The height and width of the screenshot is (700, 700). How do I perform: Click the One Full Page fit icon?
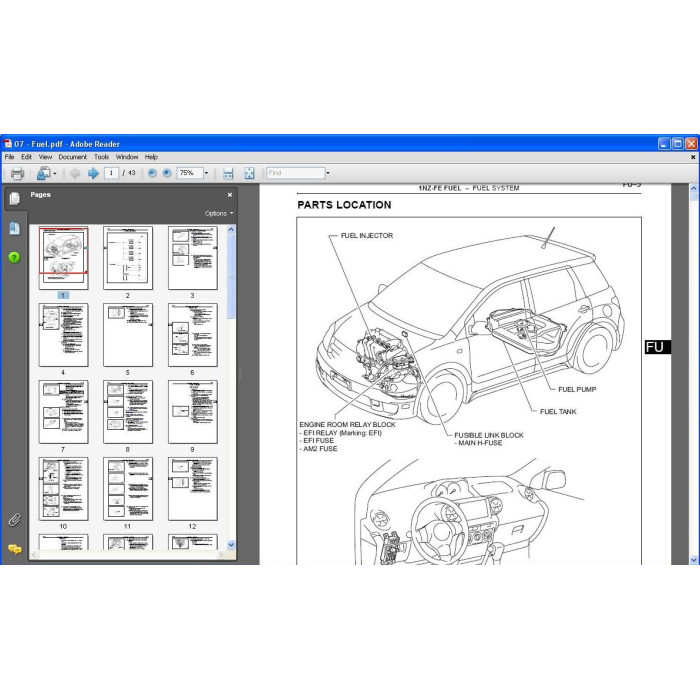249,173
